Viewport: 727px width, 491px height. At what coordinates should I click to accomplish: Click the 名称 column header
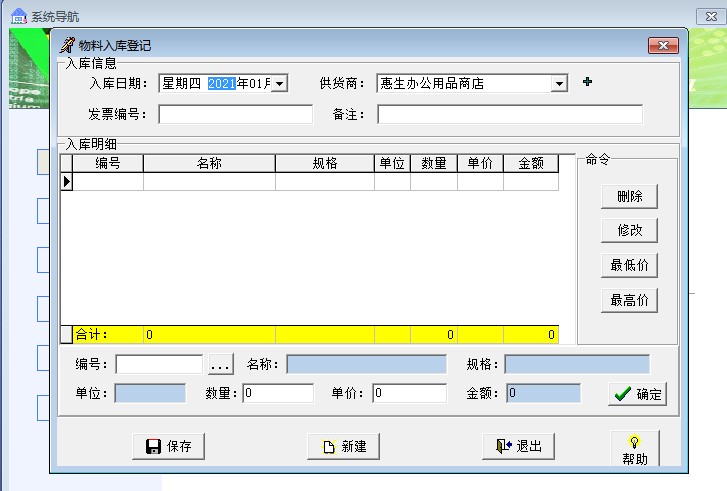pyautogui.click(x=209, y=163)
